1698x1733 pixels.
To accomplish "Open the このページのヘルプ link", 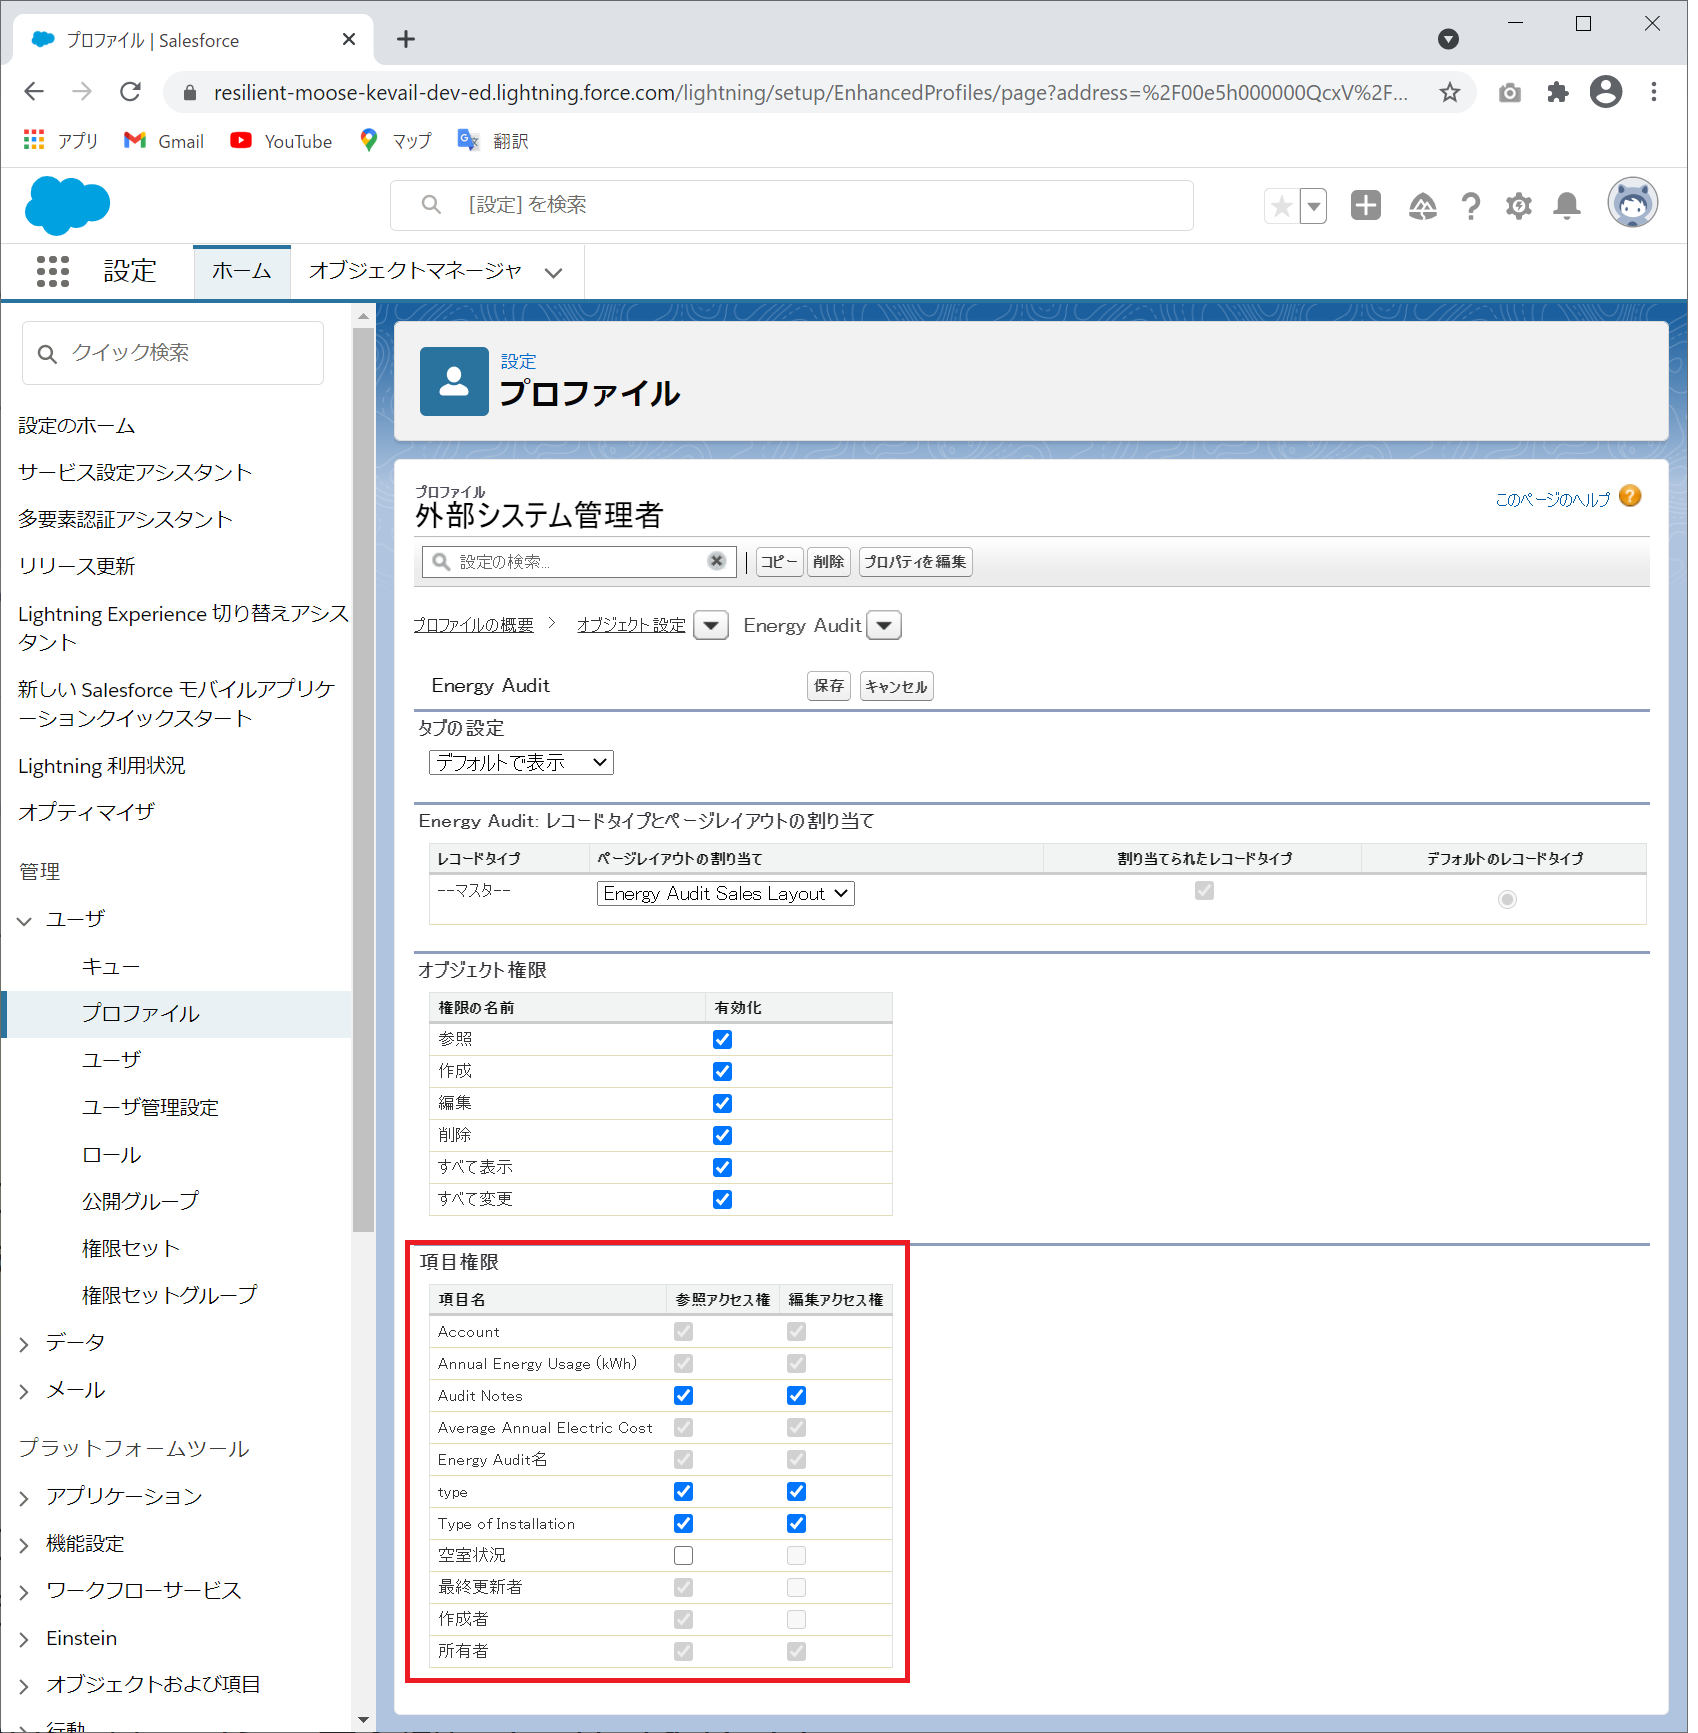I will pos(1553,499).
